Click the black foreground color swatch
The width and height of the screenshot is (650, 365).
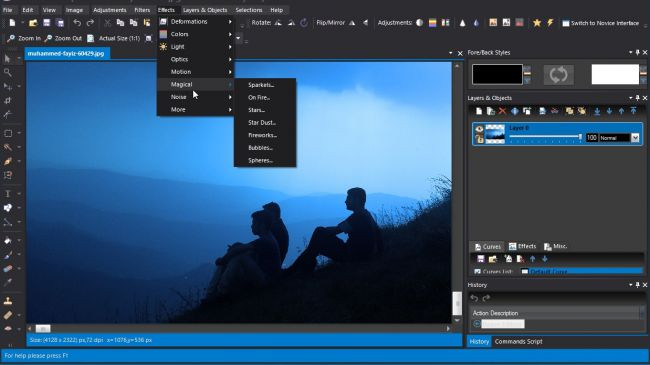[x=497, y=74]
